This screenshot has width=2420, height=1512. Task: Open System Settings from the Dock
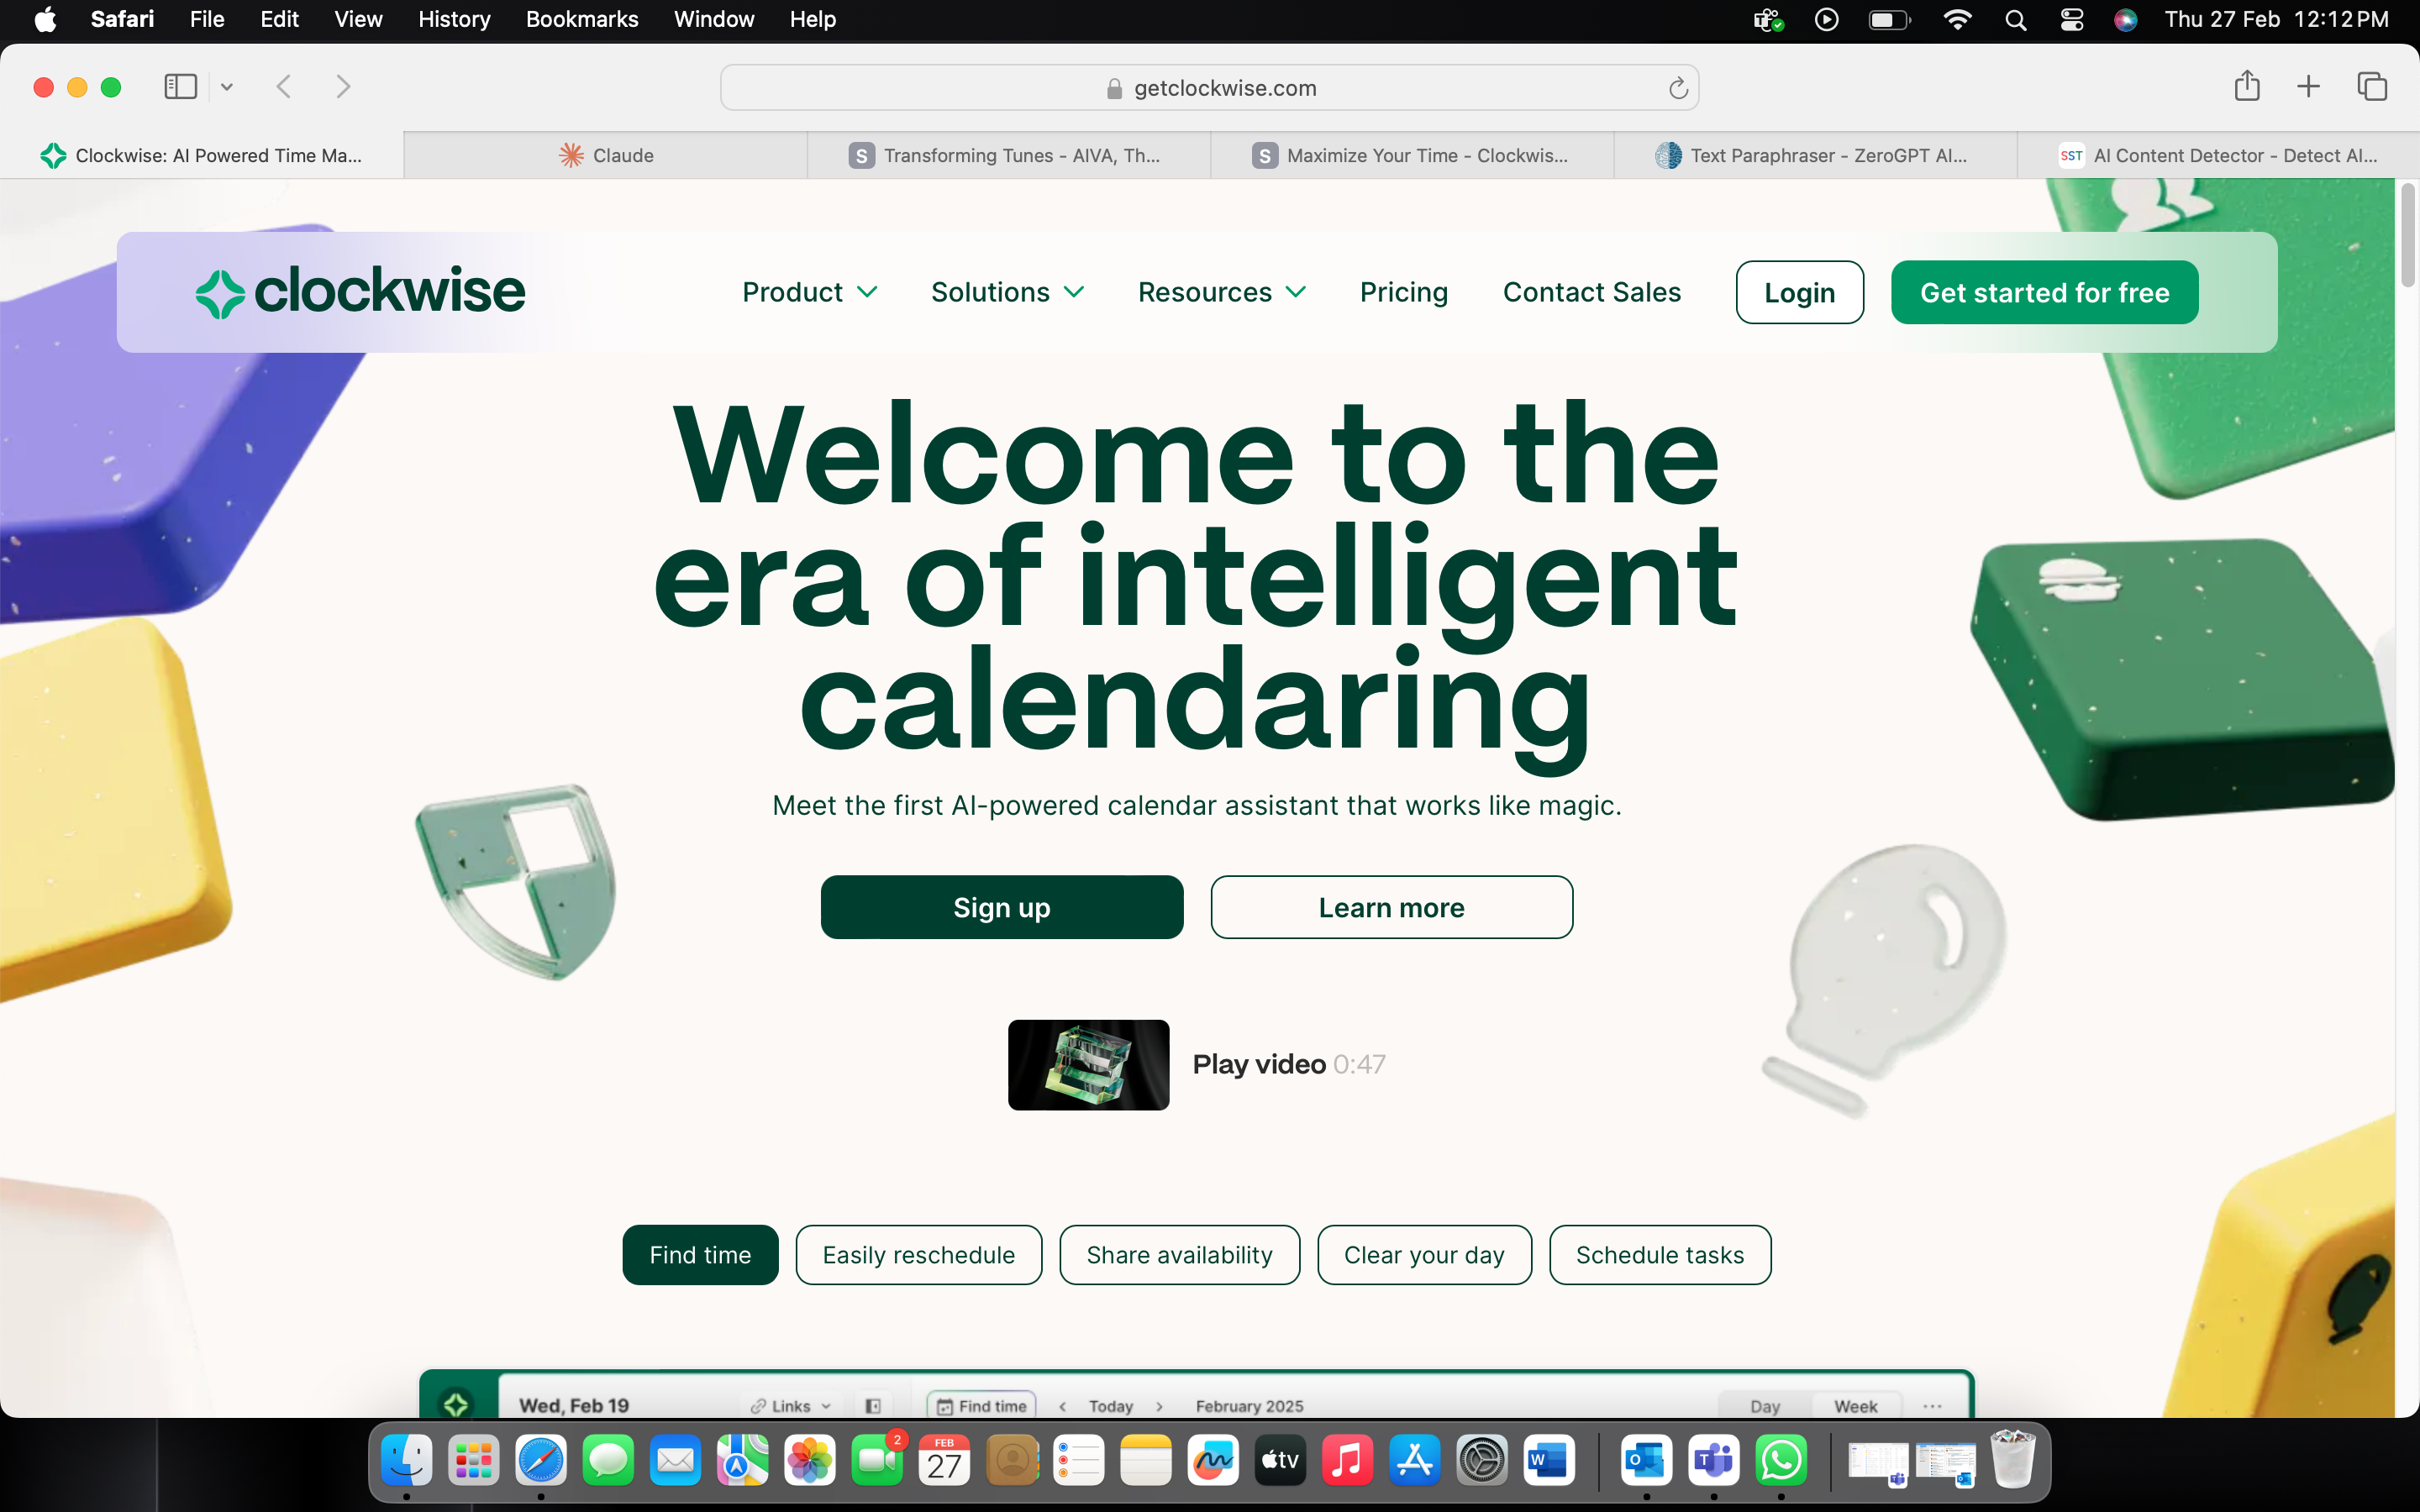click(1482, 1461)
